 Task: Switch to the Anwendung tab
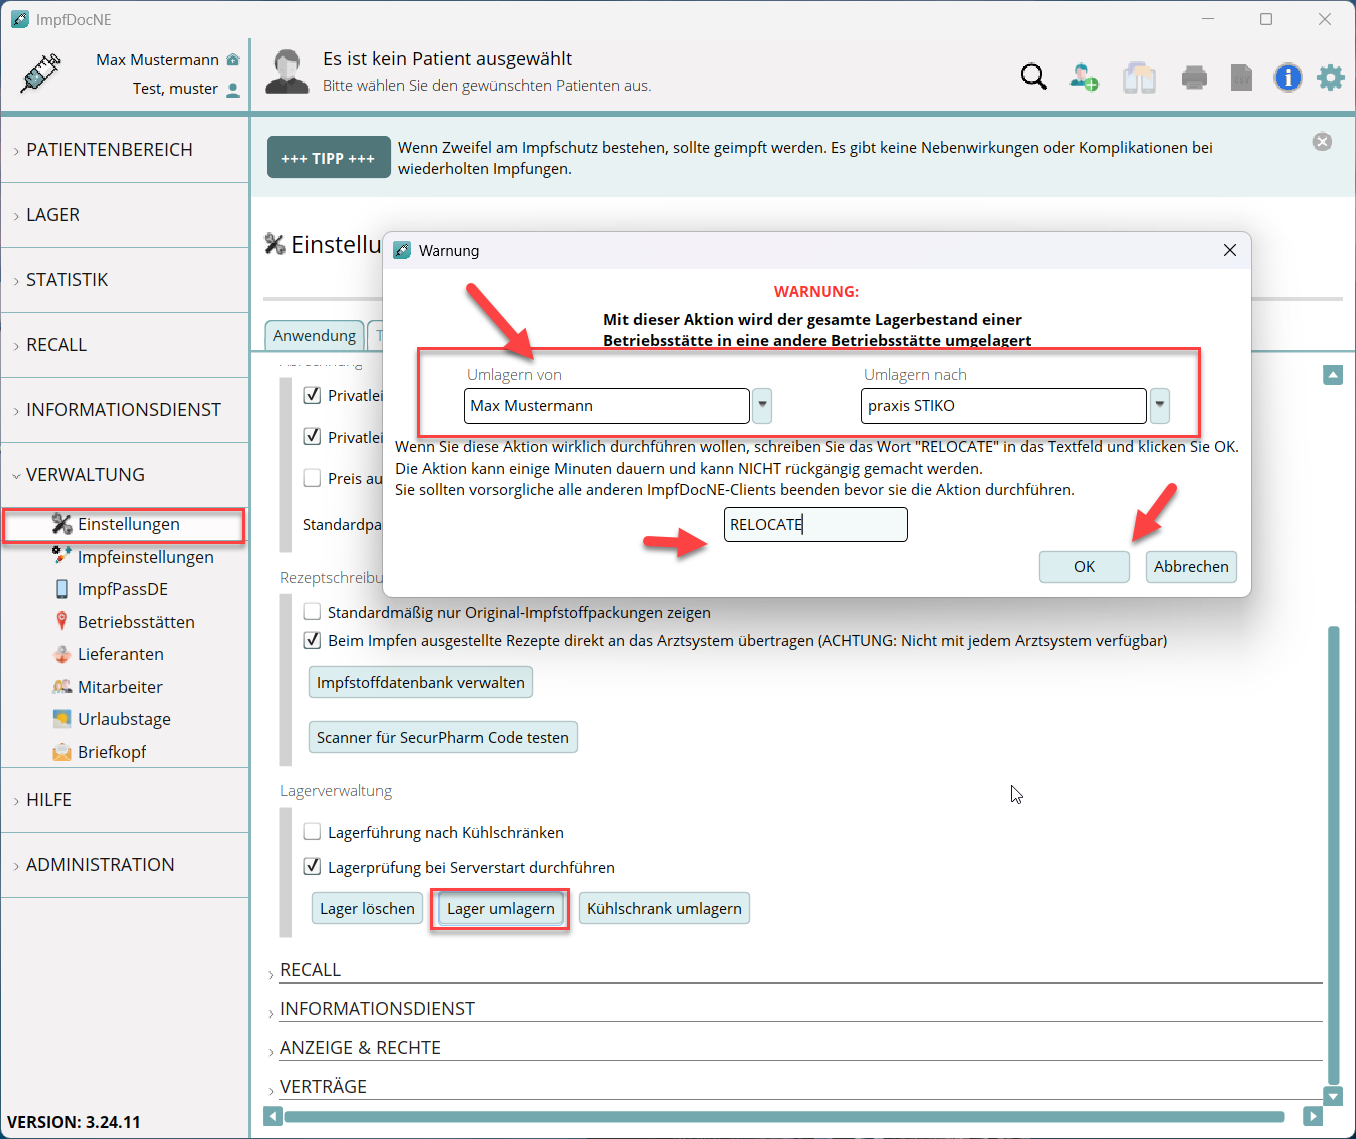pos(314,336)
